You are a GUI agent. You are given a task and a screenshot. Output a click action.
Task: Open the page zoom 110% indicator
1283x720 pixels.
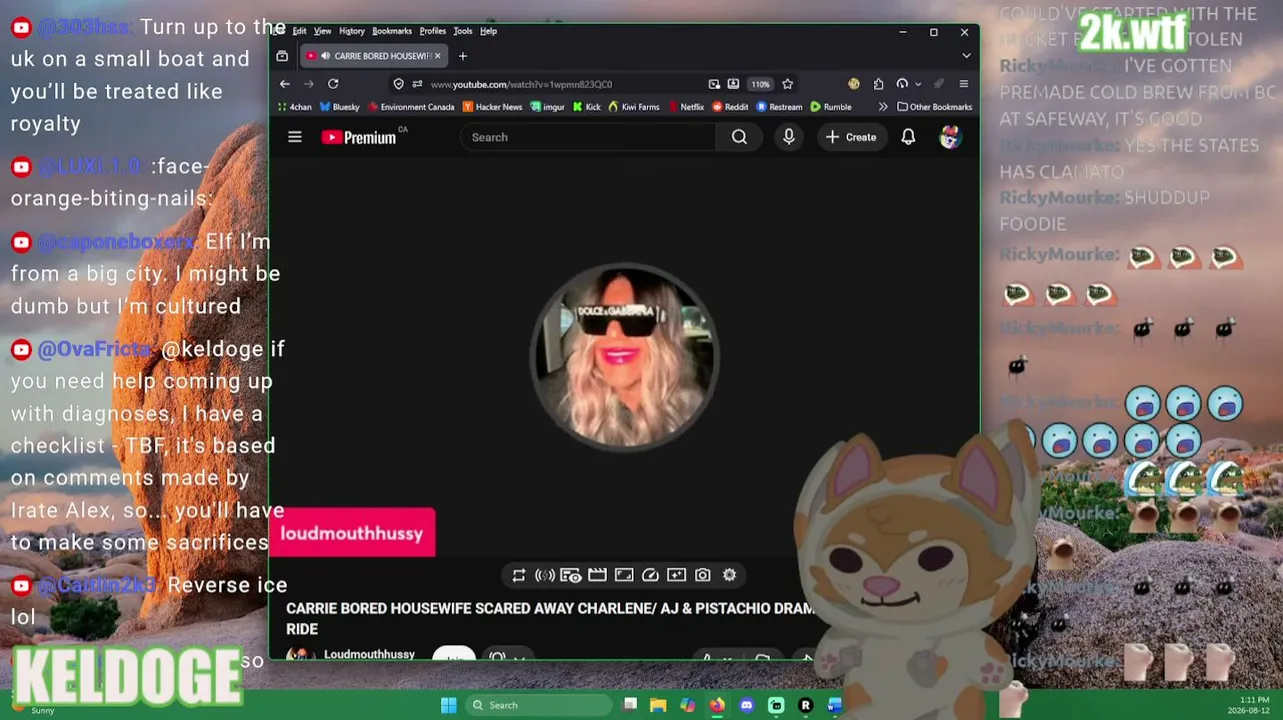point(761,84)
